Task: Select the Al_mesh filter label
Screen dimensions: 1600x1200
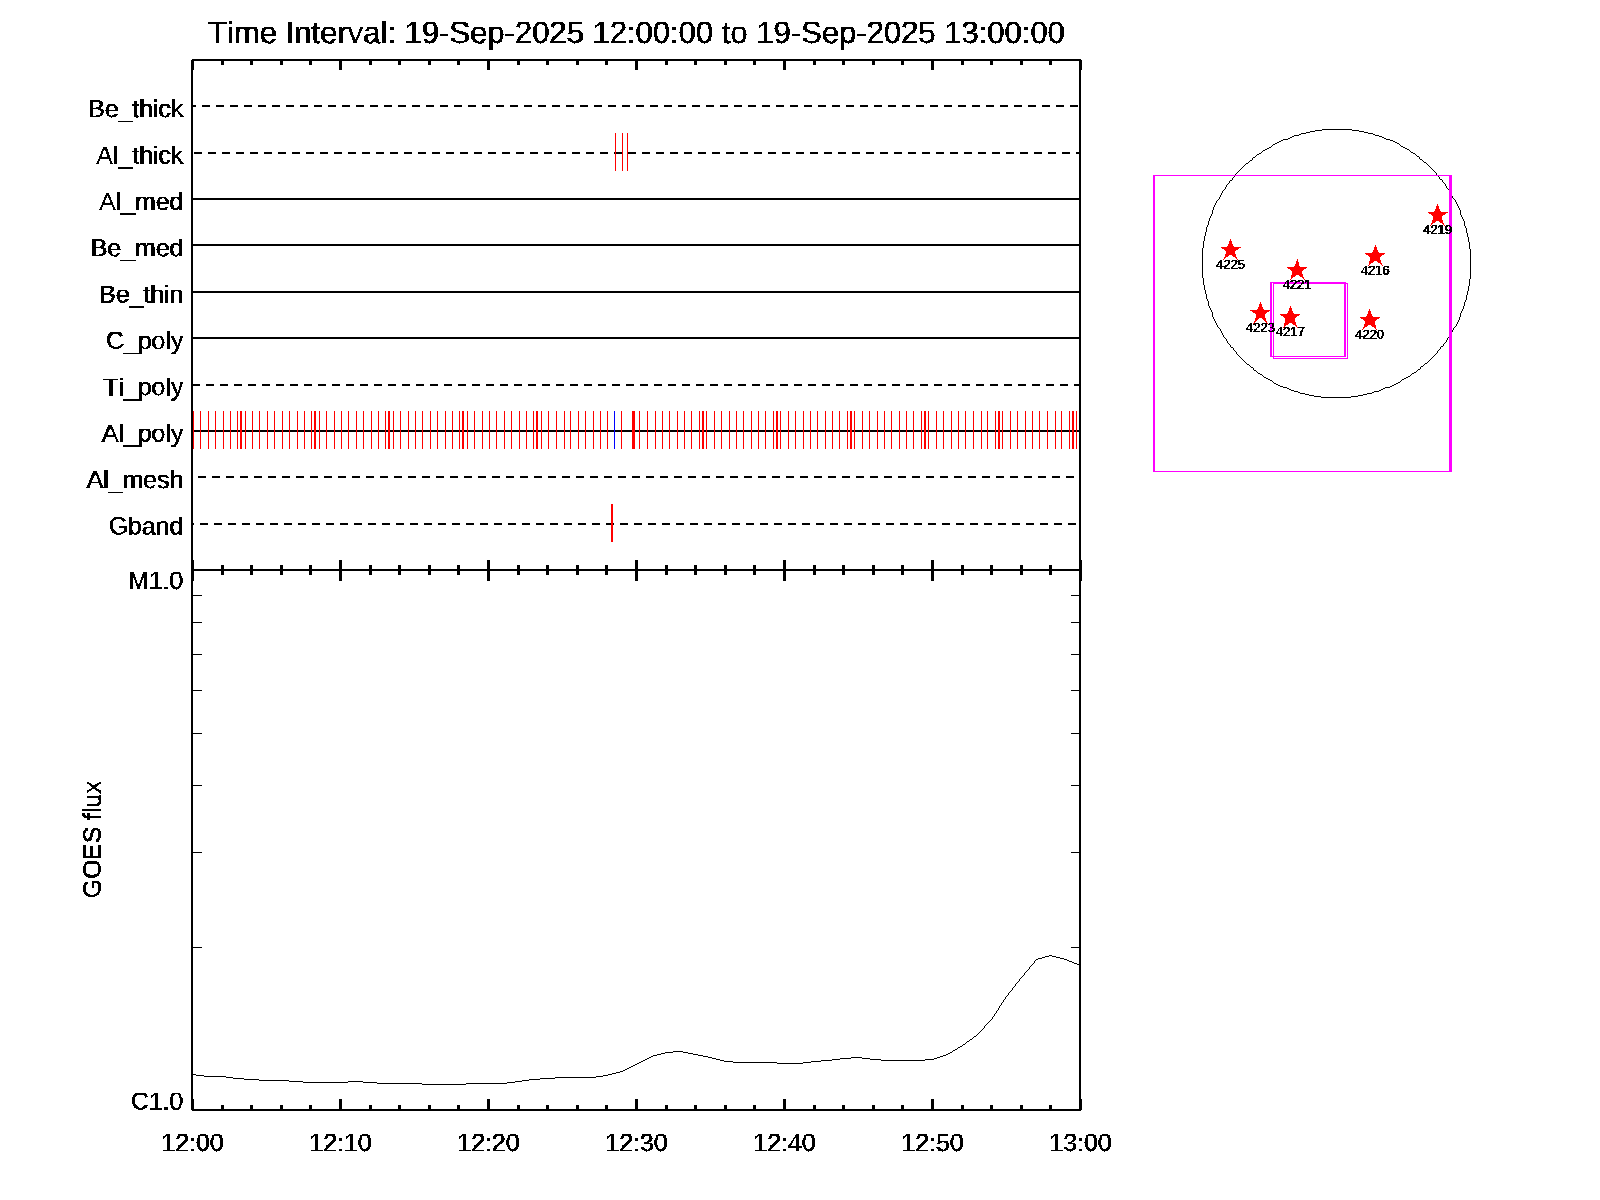Action: click(135, 480)
